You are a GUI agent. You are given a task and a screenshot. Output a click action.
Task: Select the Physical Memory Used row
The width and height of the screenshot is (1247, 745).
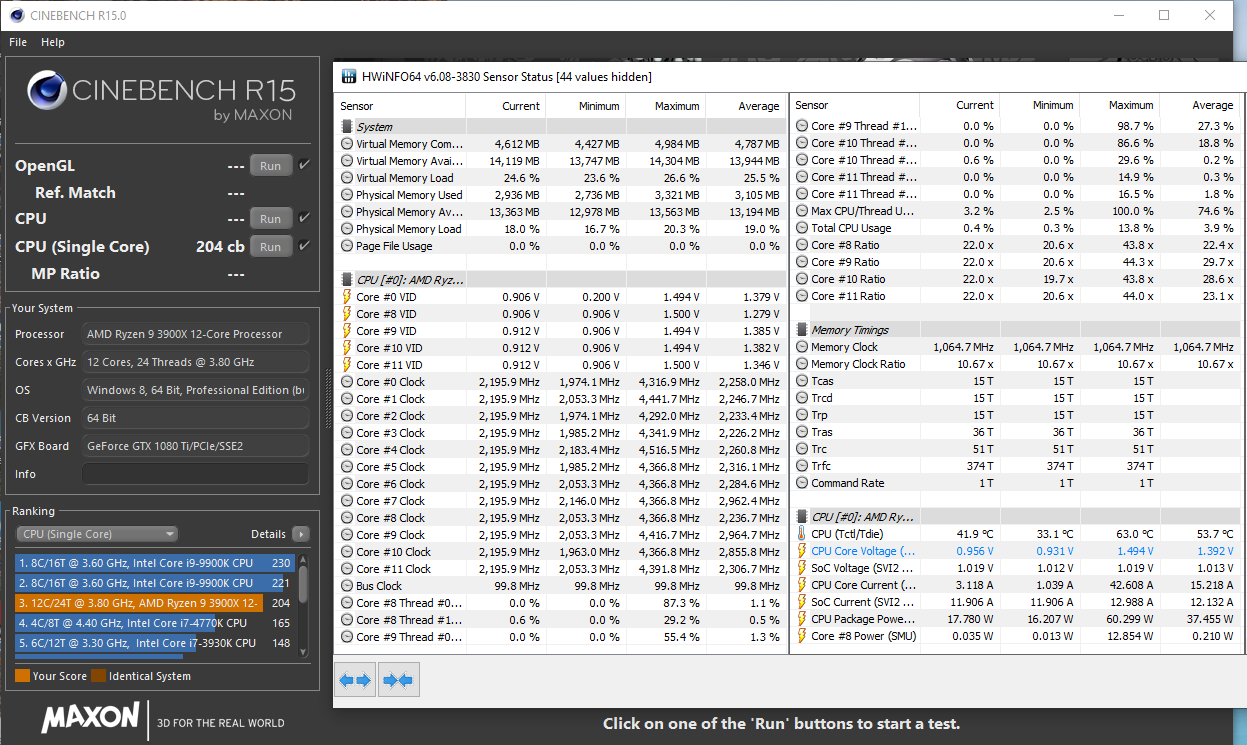(562, 195)
